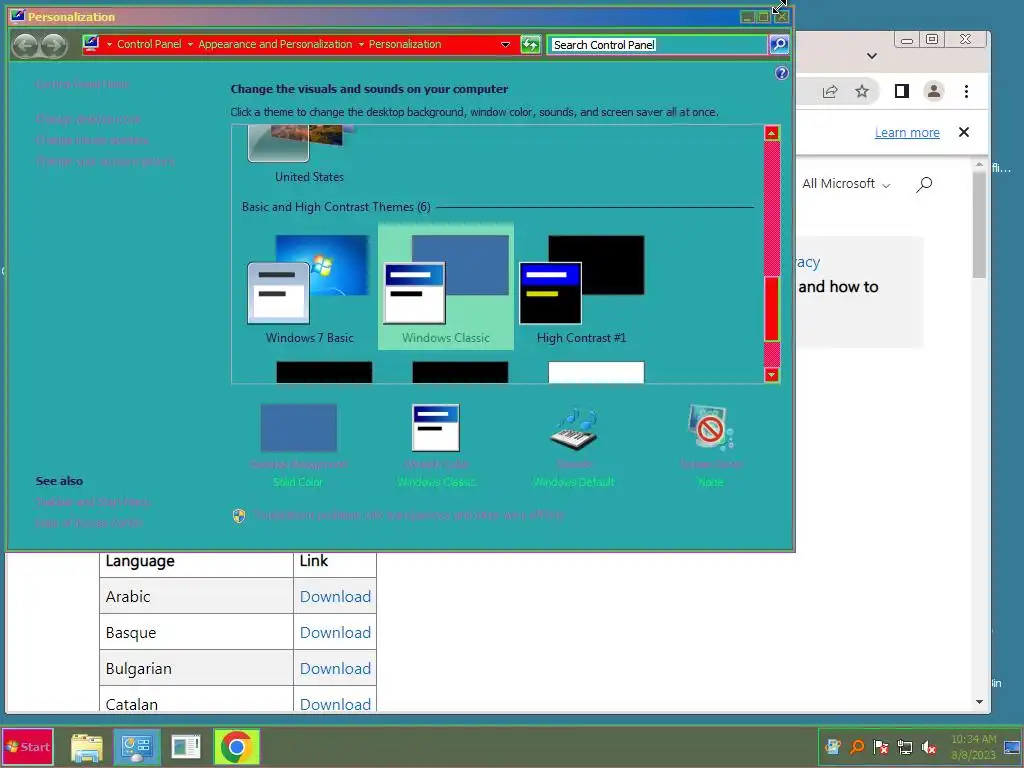Open Chrome three-dot menu
1024x768 pixels.
pos(967,91)
